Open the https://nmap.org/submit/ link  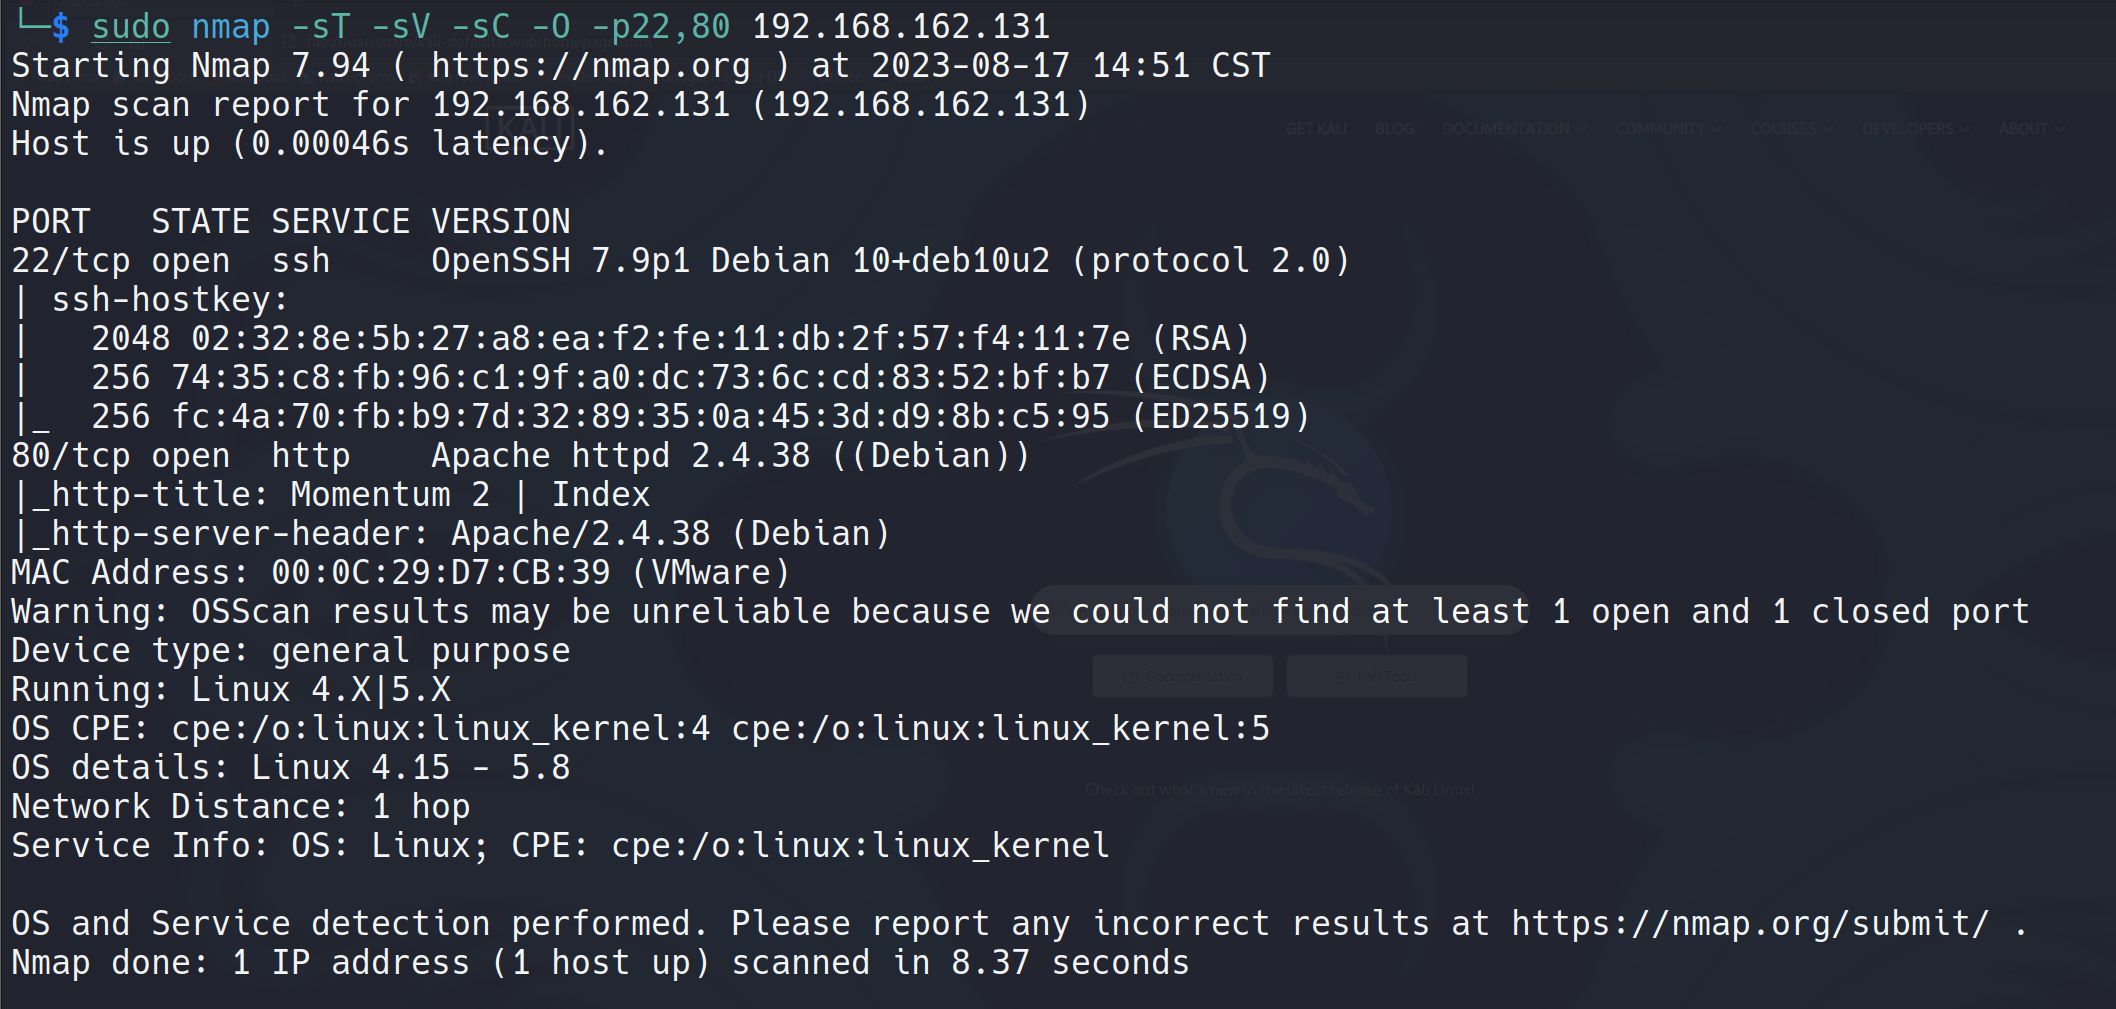(x=1750, y=923)
